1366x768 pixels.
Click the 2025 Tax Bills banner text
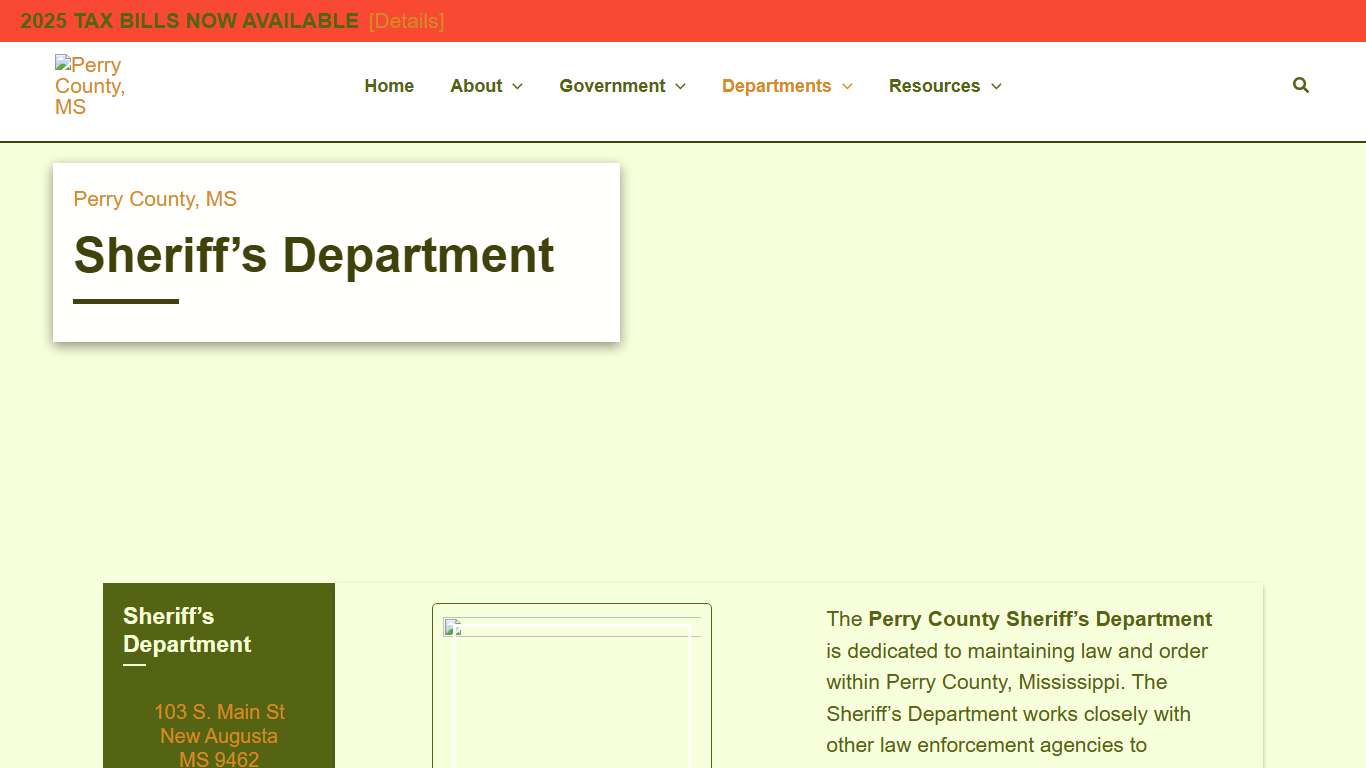tap(188, 21)
